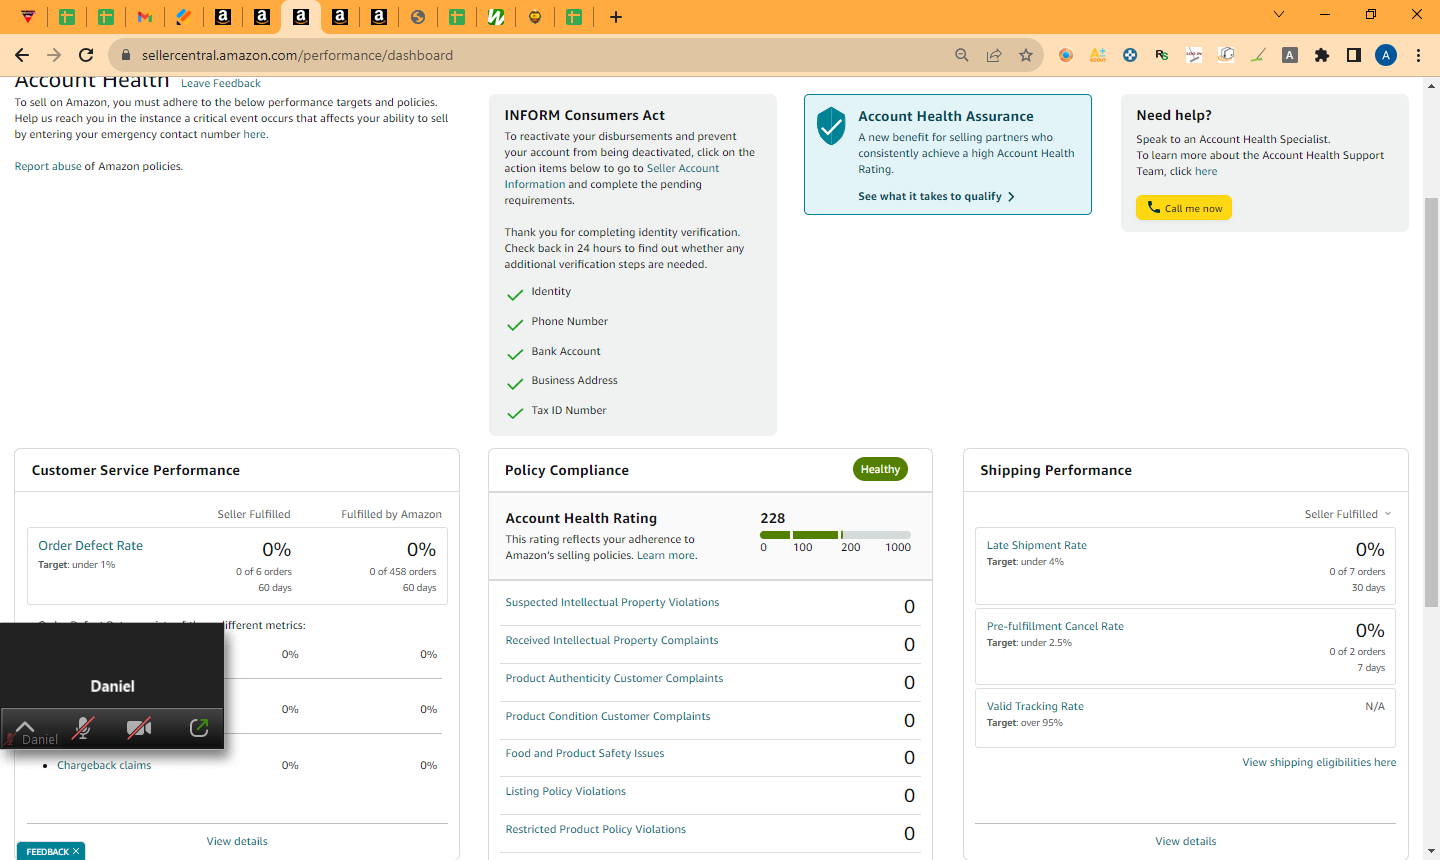
Task: Open Food and Product Safety Issues
Action: (585, 753)
